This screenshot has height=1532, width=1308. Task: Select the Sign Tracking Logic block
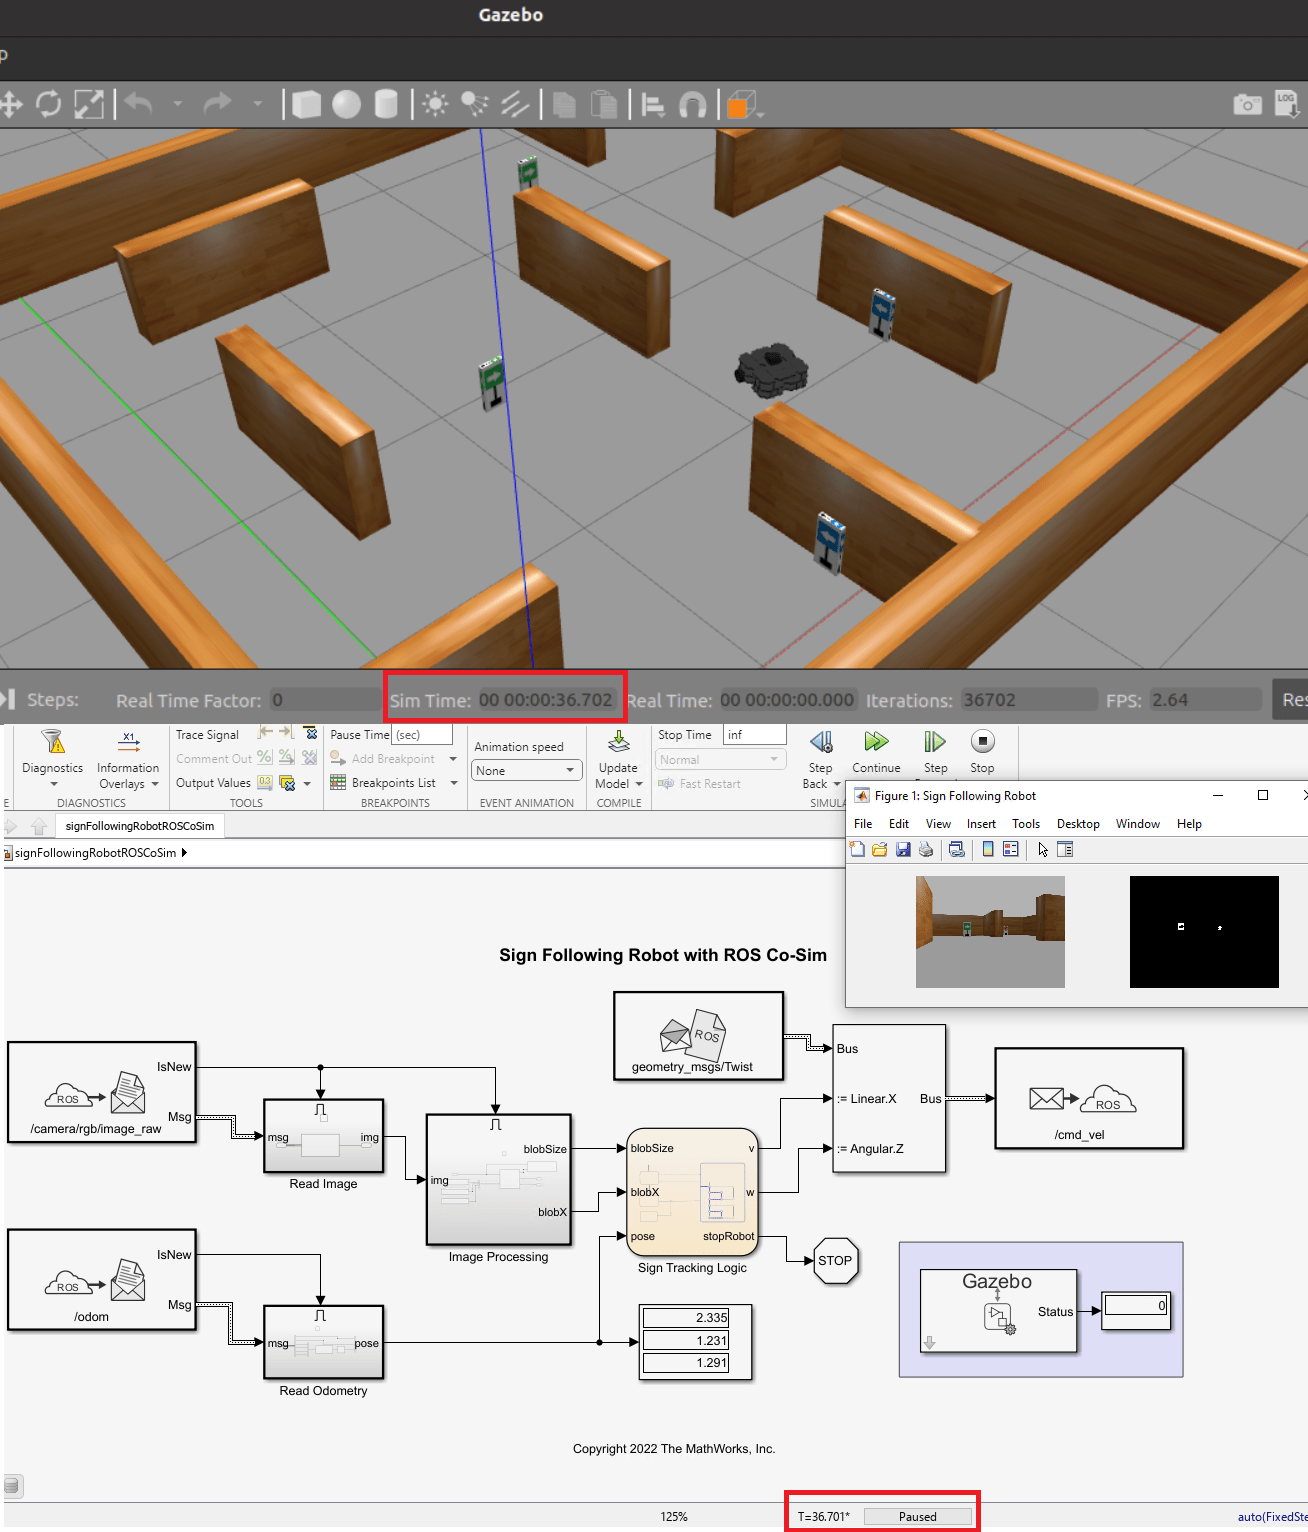click(x=692, y=1191)
